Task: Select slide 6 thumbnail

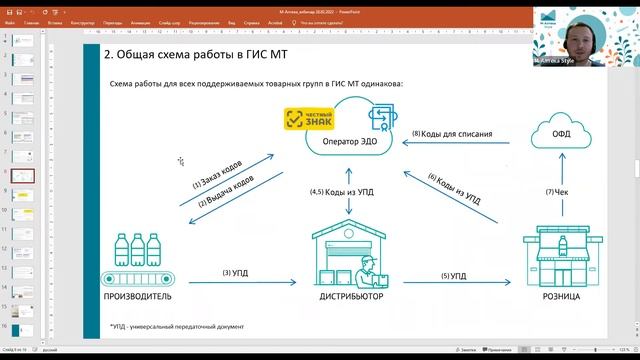Action: 22,137
